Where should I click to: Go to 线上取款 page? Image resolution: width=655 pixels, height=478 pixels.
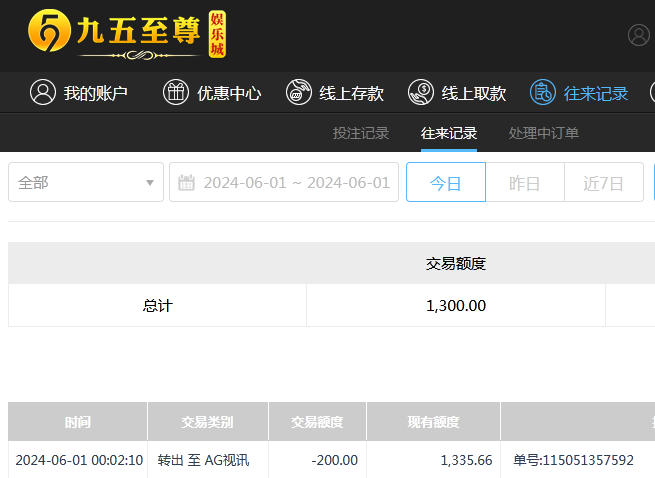tap(474, 93)
